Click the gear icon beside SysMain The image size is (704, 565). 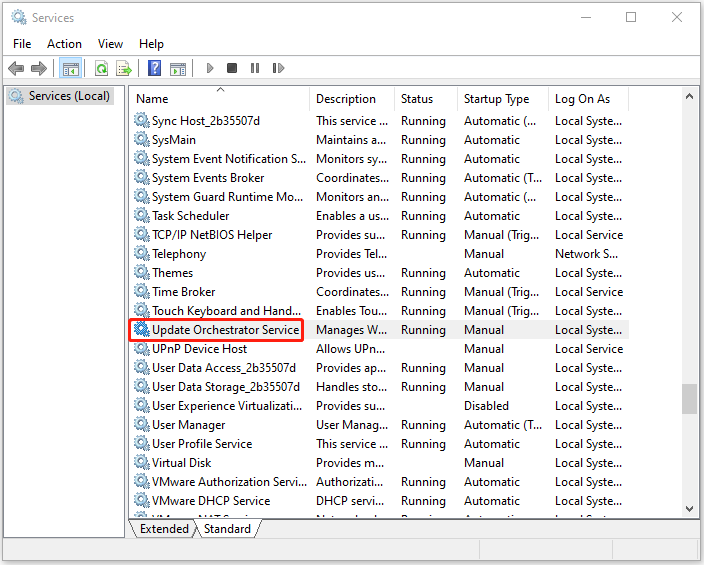[x=142, y=140]
